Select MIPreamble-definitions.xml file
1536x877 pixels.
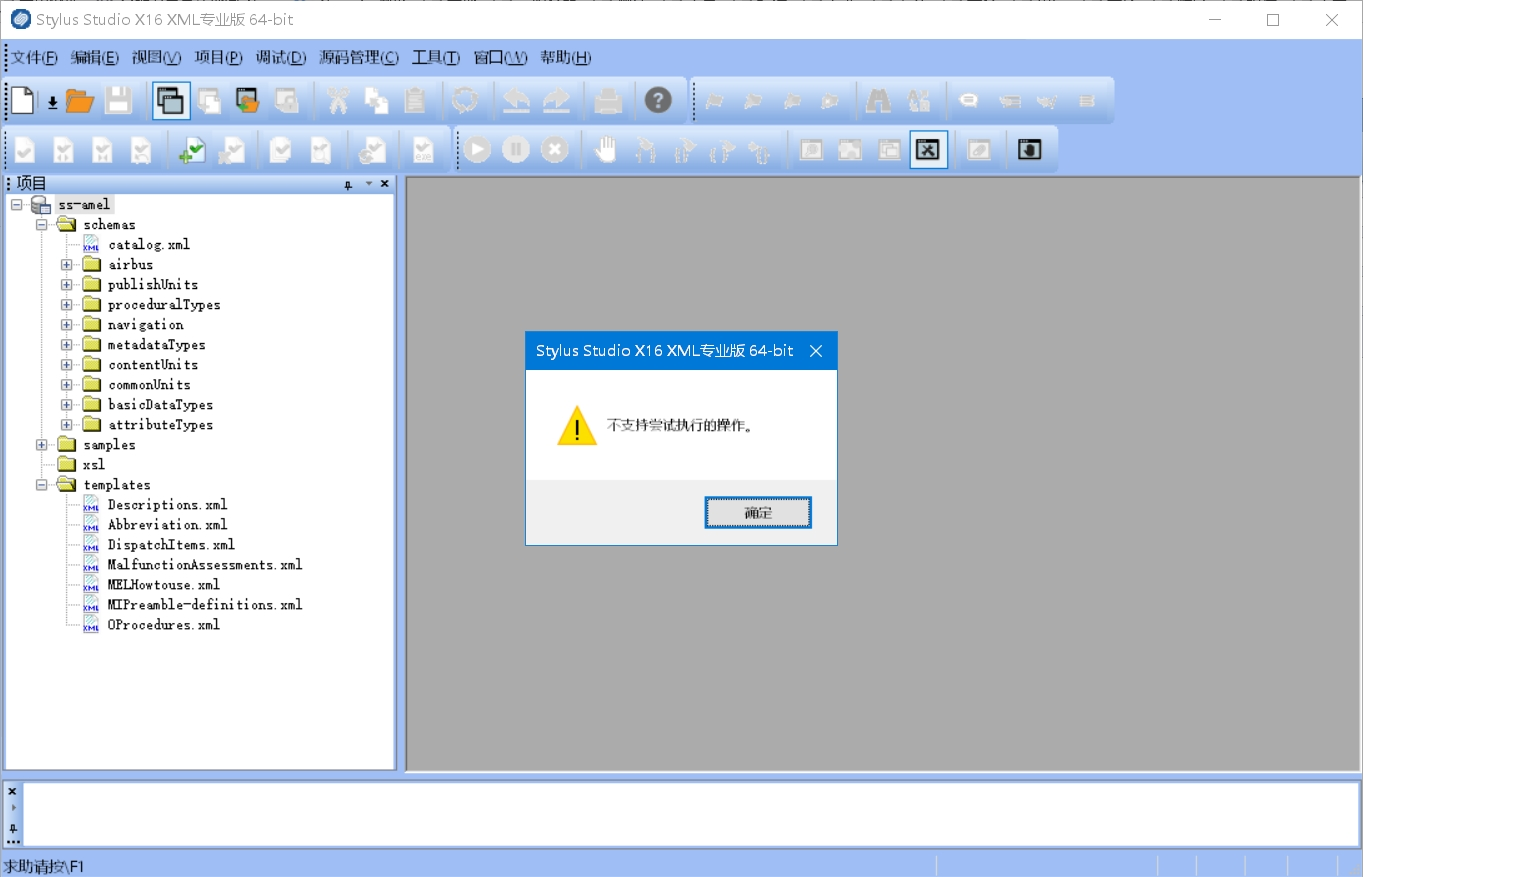205,604
